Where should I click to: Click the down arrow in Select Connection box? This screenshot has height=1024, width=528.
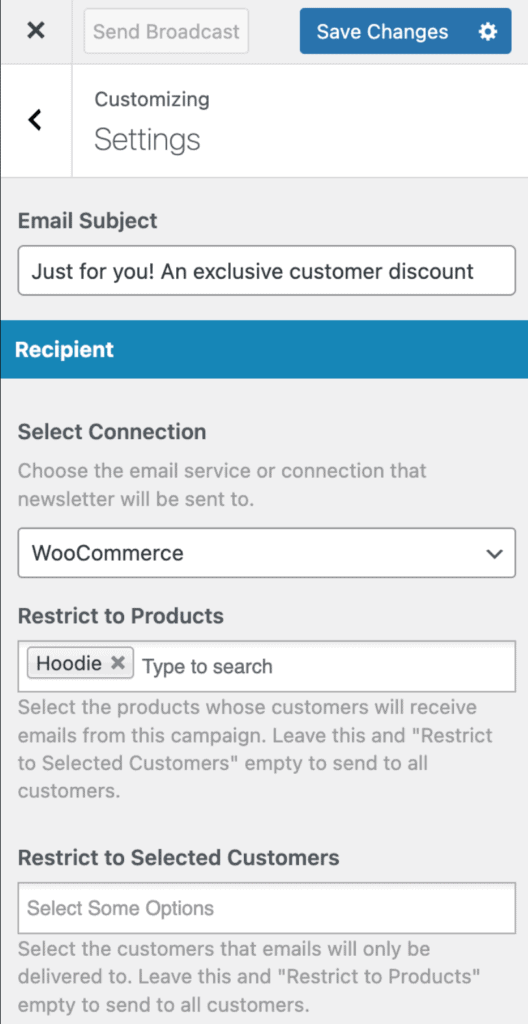[495, 554]
